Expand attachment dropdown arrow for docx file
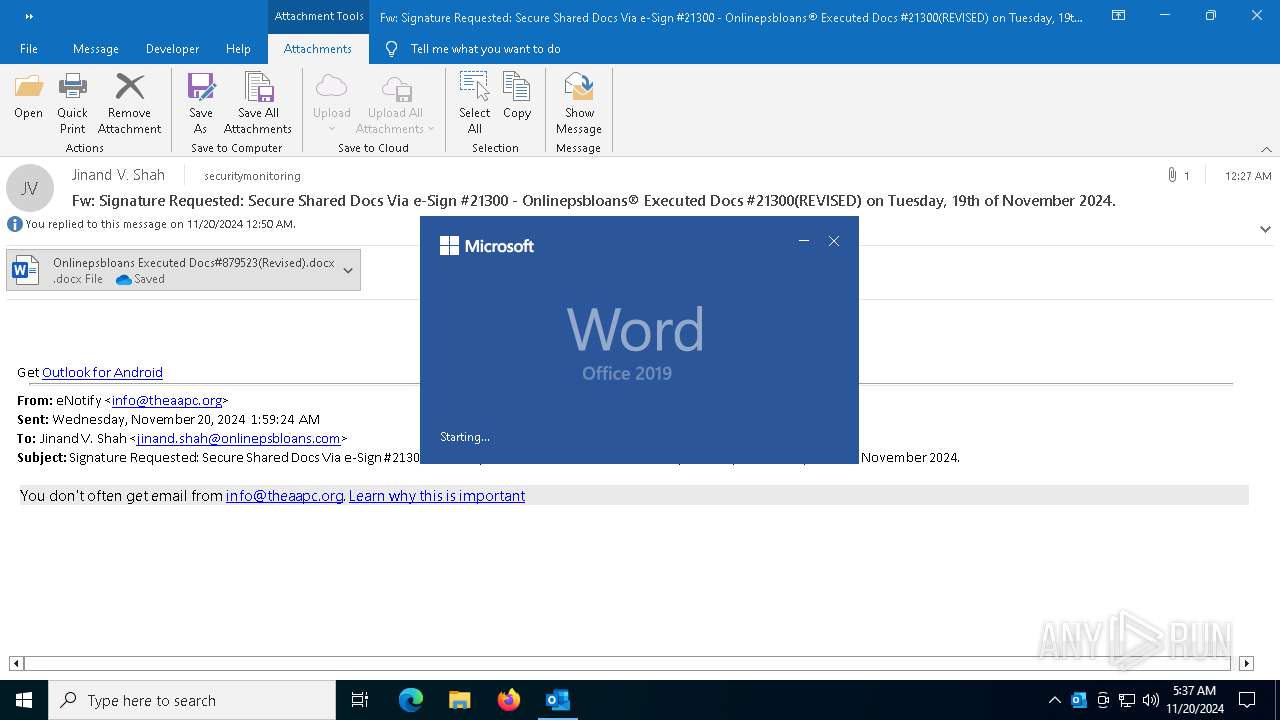Viewport: 1280px width, 720px height. (x=348, y=270)
